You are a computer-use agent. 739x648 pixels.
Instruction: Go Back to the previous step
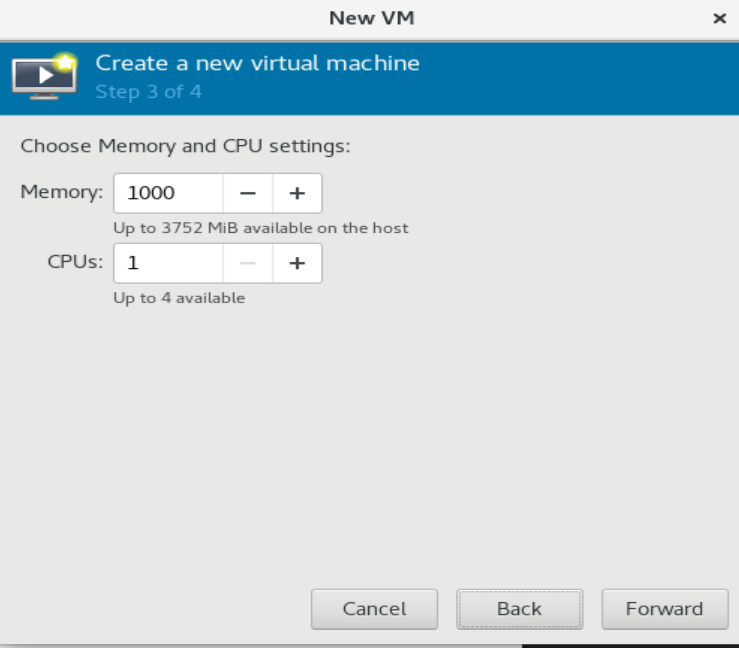[519, 609]
